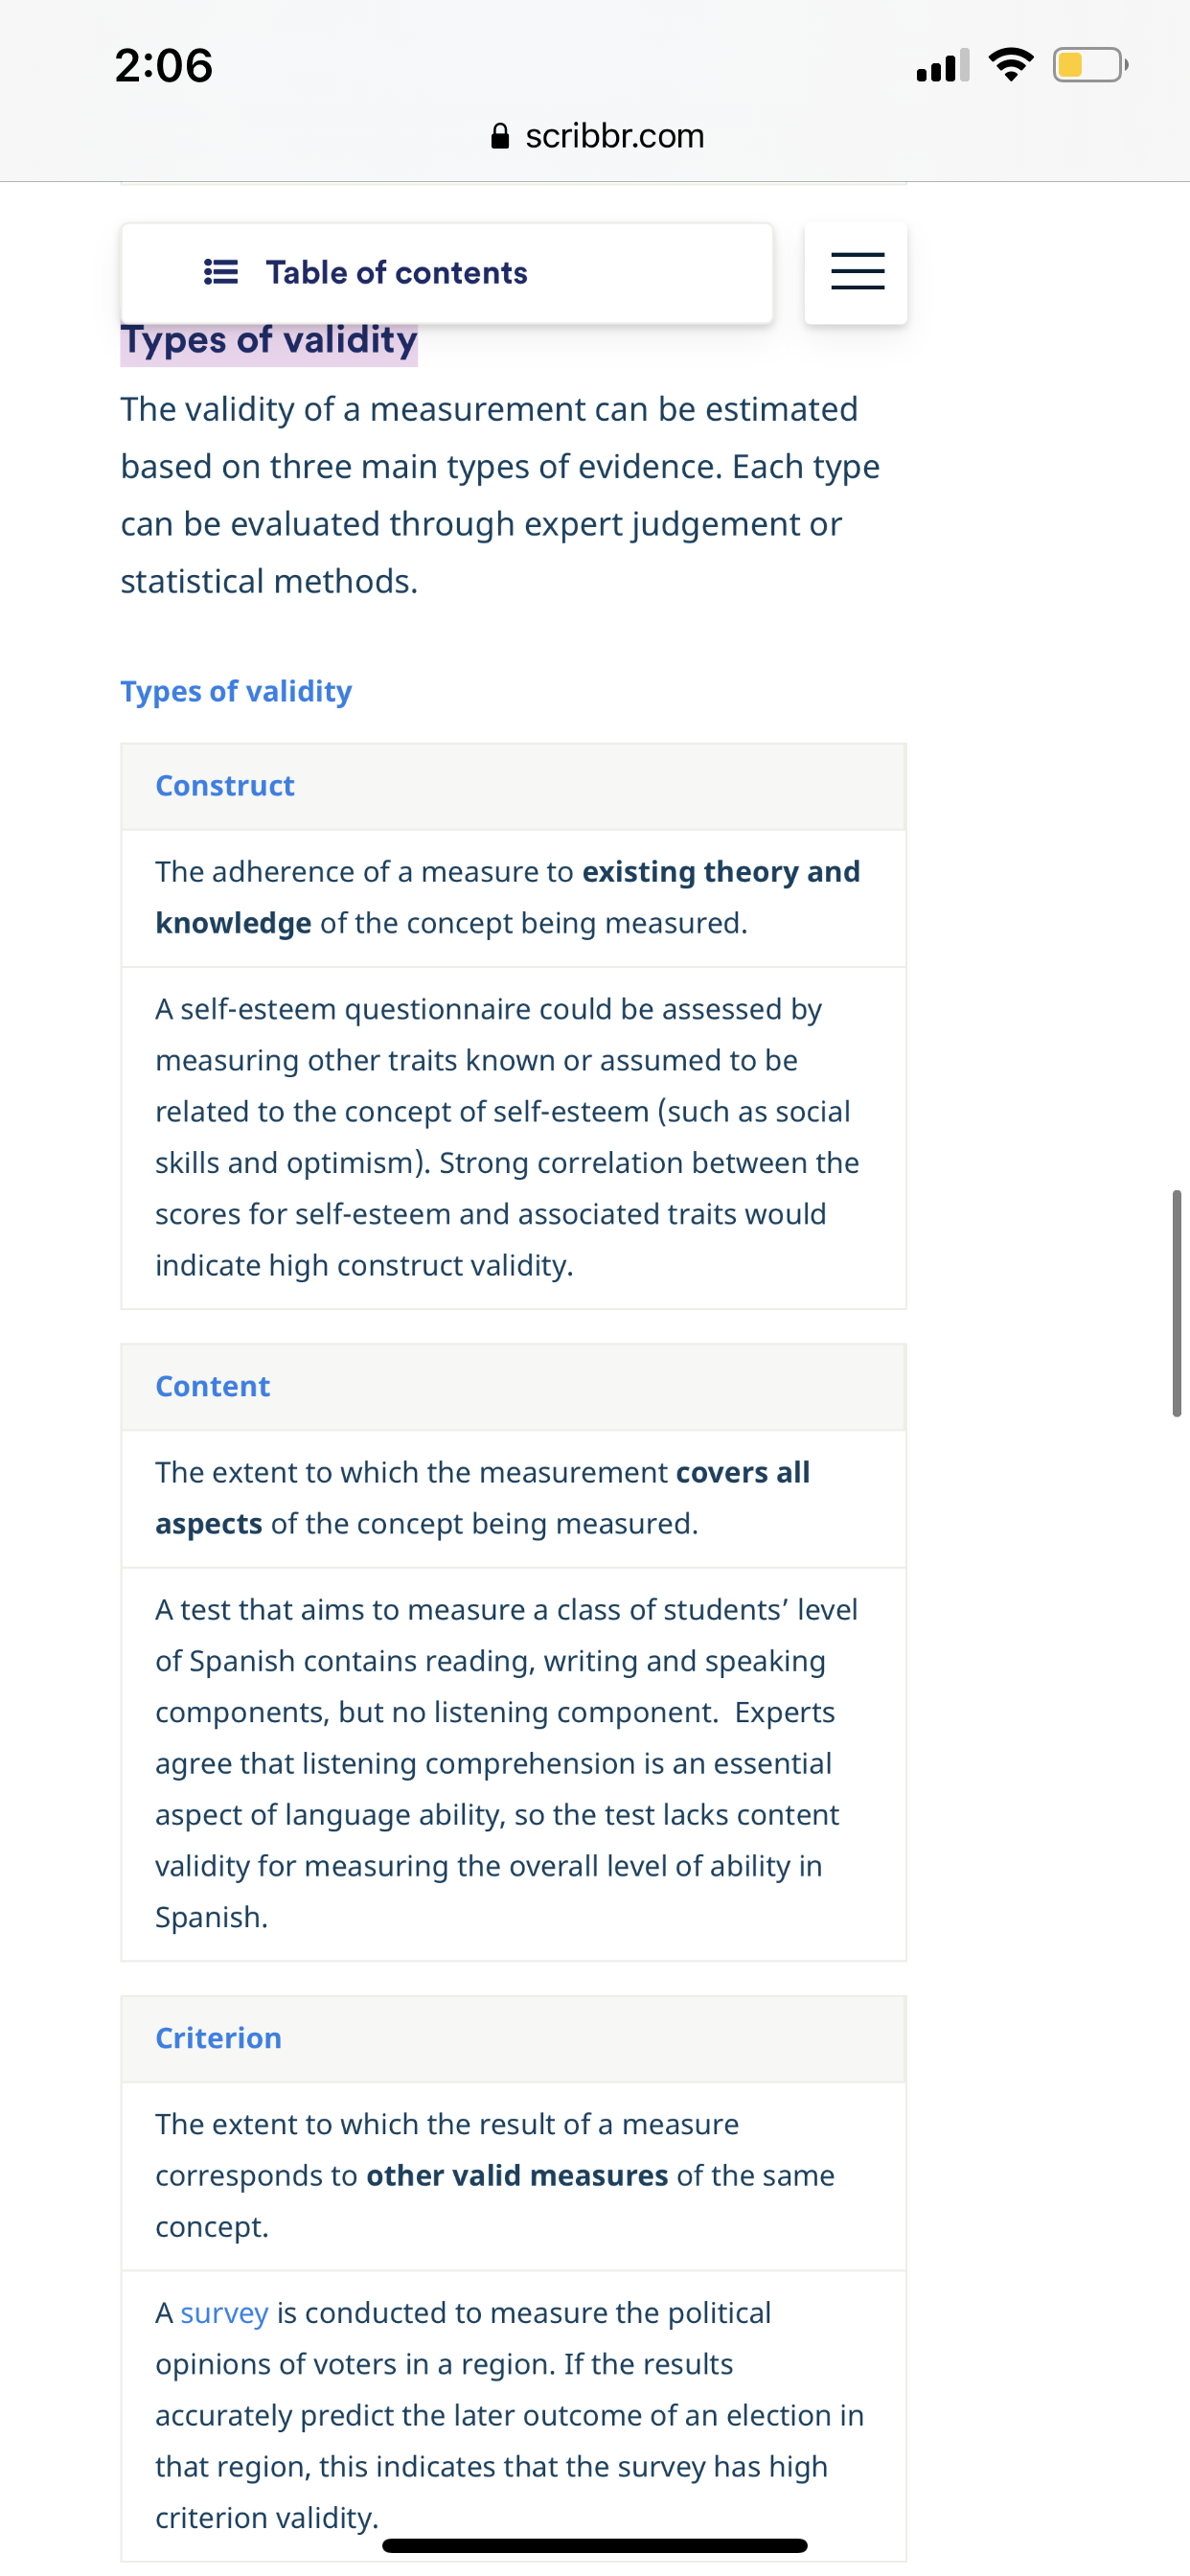Tap the lock icon next to scribbr.com

tap(501, 136)
